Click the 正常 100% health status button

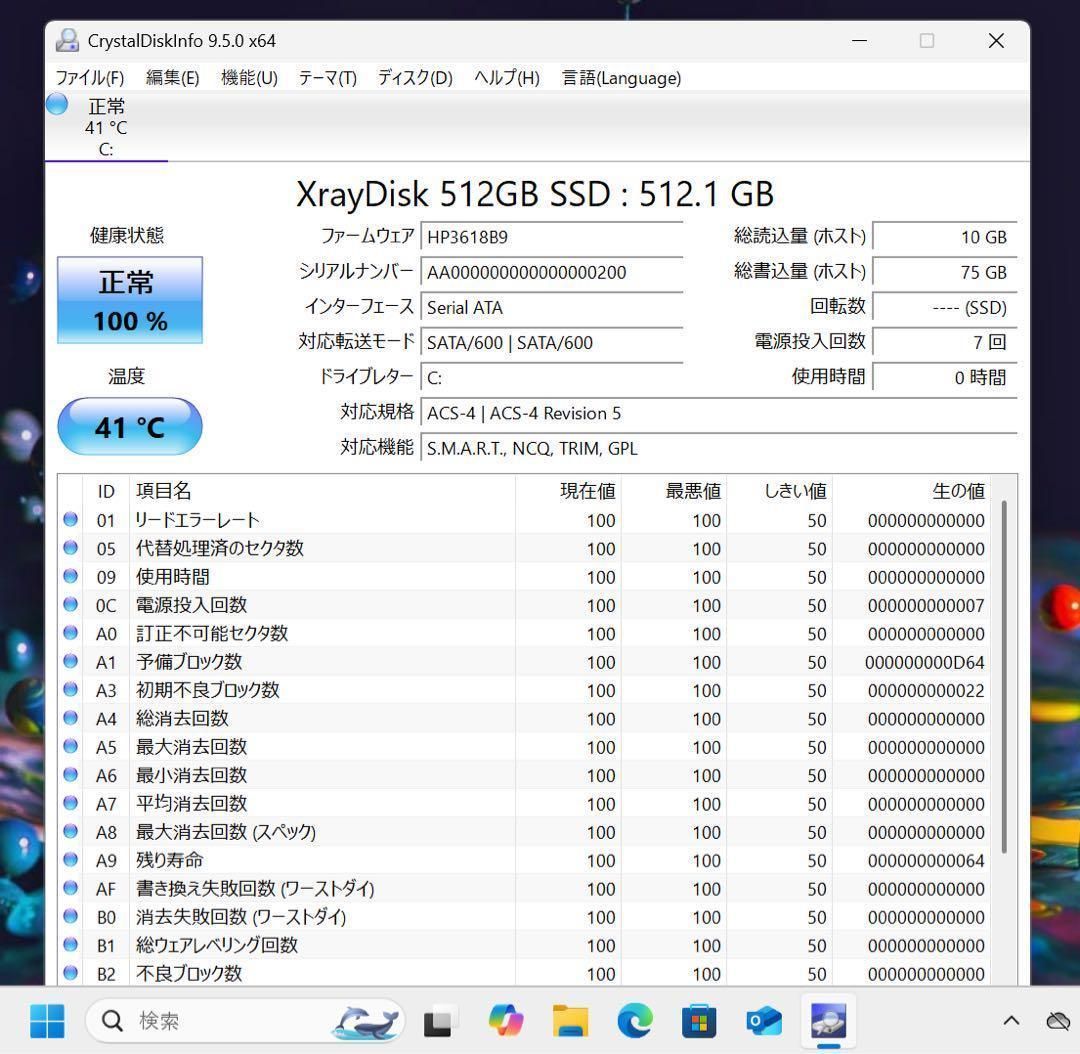click(x=130, y=300)
